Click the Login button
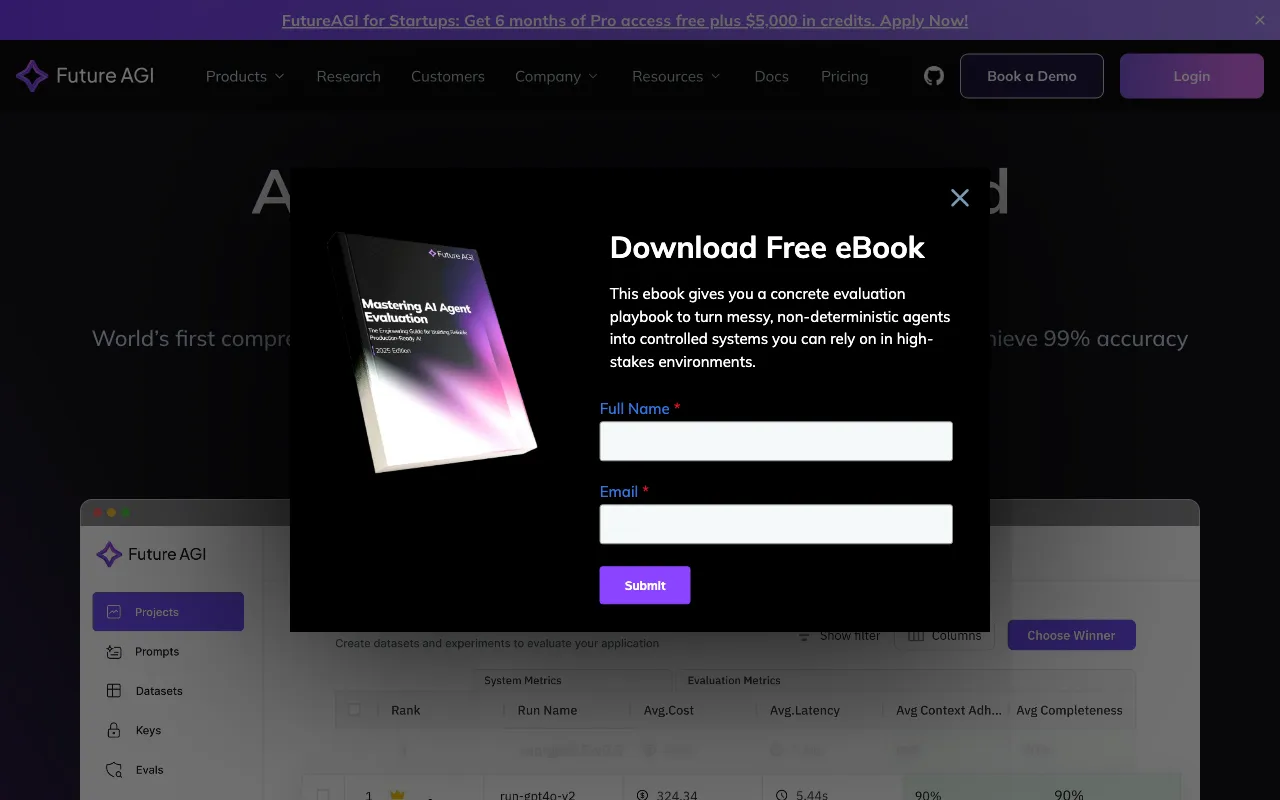The image size is (1280, 800). coord(1192,76)
